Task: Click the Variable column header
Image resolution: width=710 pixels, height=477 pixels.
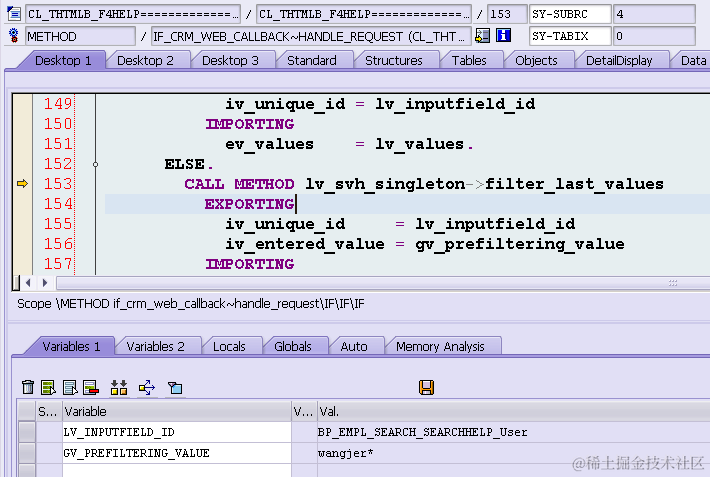Action: click(177, 411)
